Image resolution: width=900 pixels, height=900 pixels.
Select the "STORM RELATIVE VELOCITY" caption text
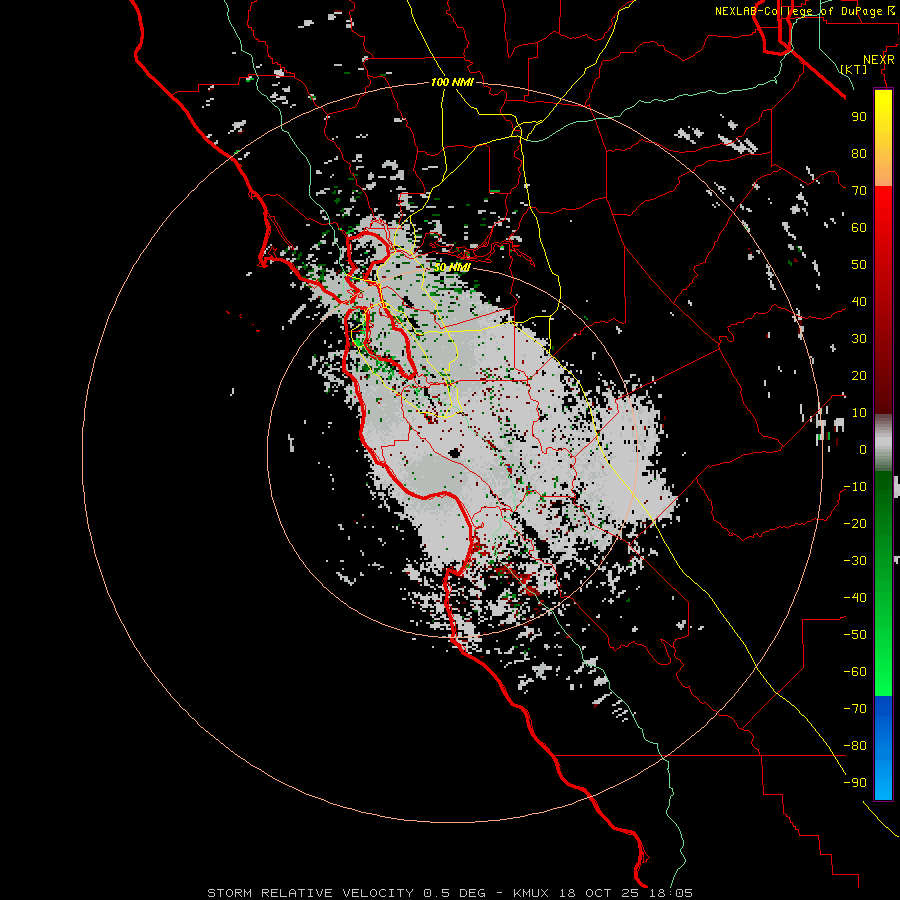[x=311, y=893]
